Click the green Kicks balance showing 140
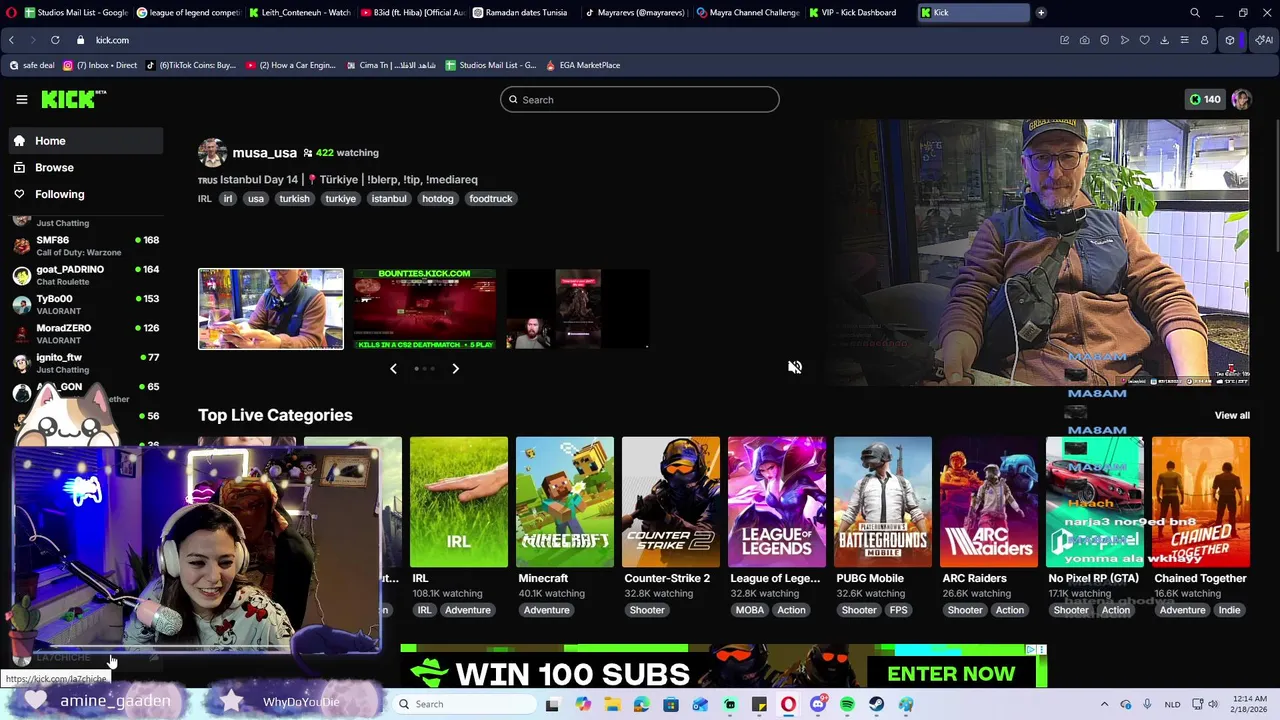This screenshot has width=1280, height=720. [x=1205, y=99]
